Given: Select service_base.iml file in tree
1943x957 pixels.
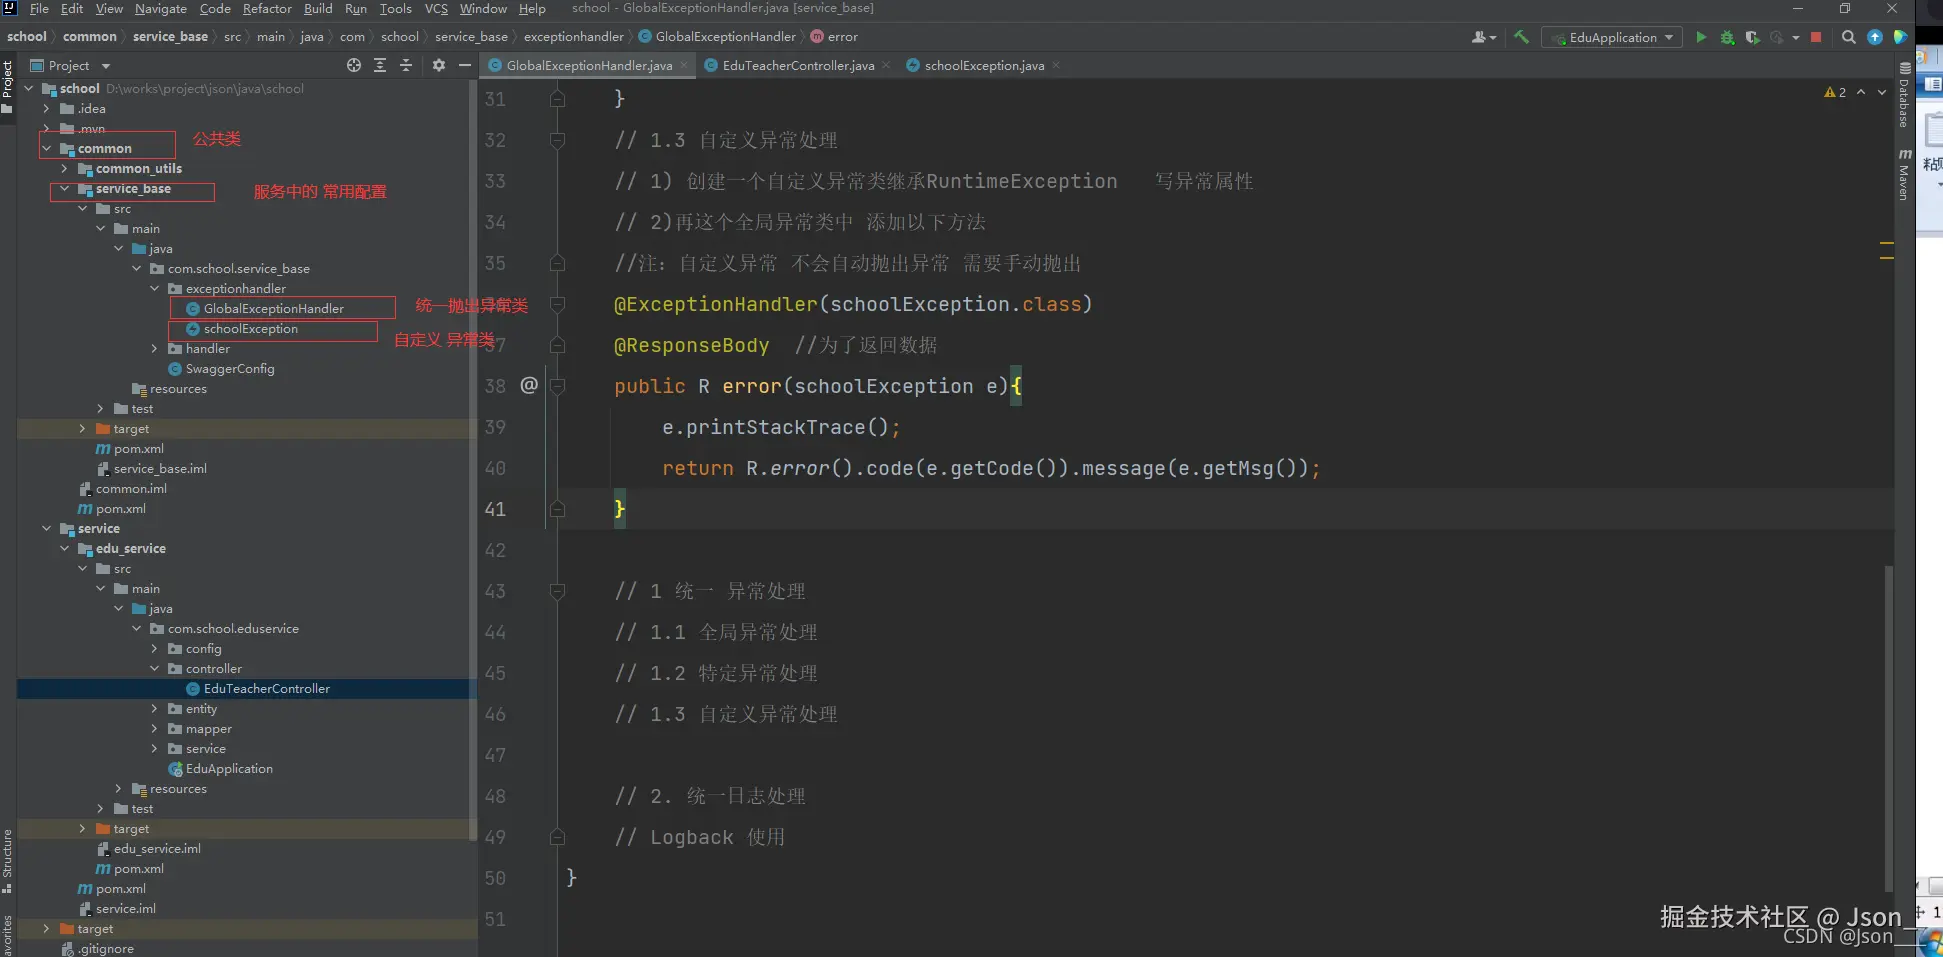Looking at the screenshot, I should (160, 469).
